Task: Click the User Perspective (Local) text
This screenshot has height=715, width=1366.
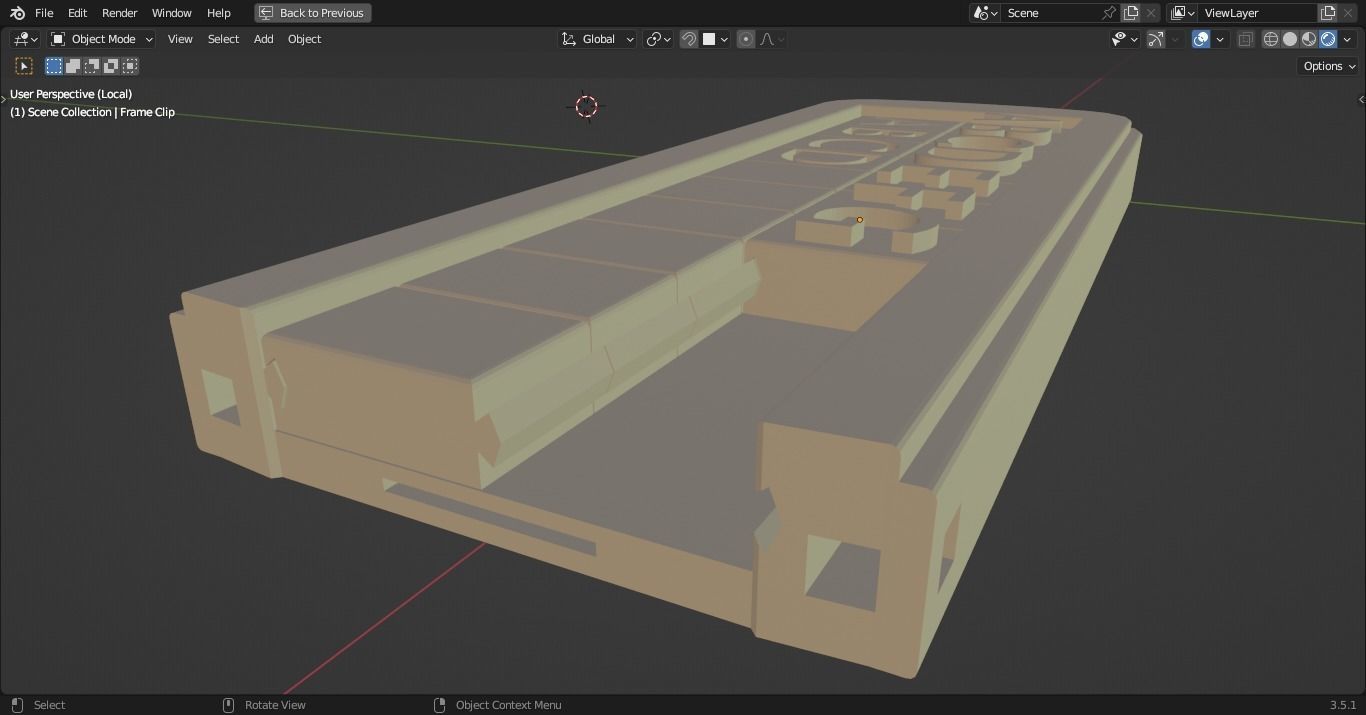Action: [71, 94]
